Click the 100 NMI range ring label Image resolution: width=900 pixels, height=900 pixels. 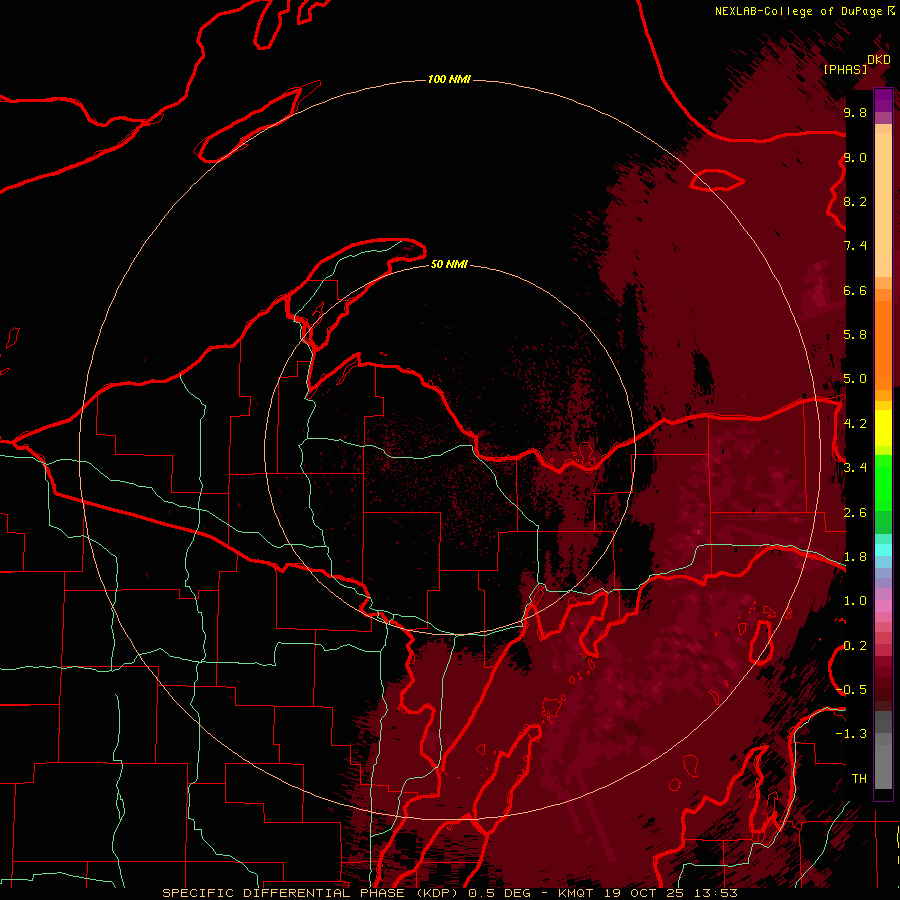coord(449,79)
